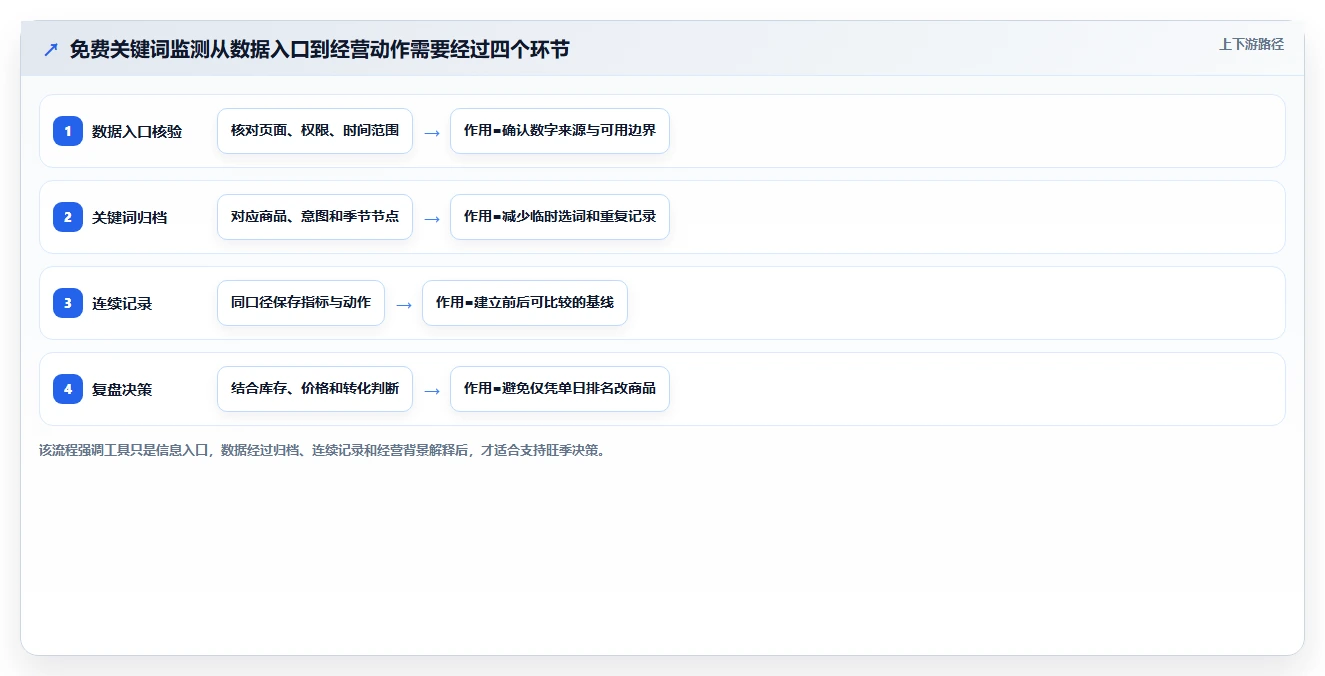This screenshot has height=676, width=1325.
Task: Select the 连续记录 step label
Action: pos(122,303)
